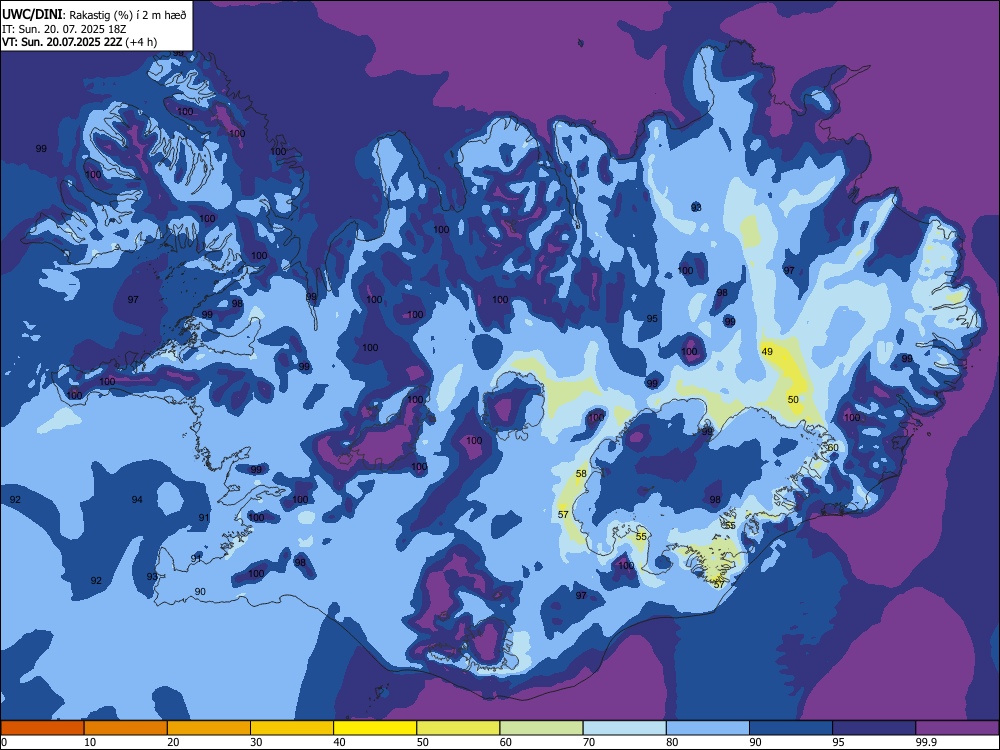Screen dimensions: 1000x750
Task: Click the pale blue 70–80 legend swatch
Action: [x=624, y=728]
